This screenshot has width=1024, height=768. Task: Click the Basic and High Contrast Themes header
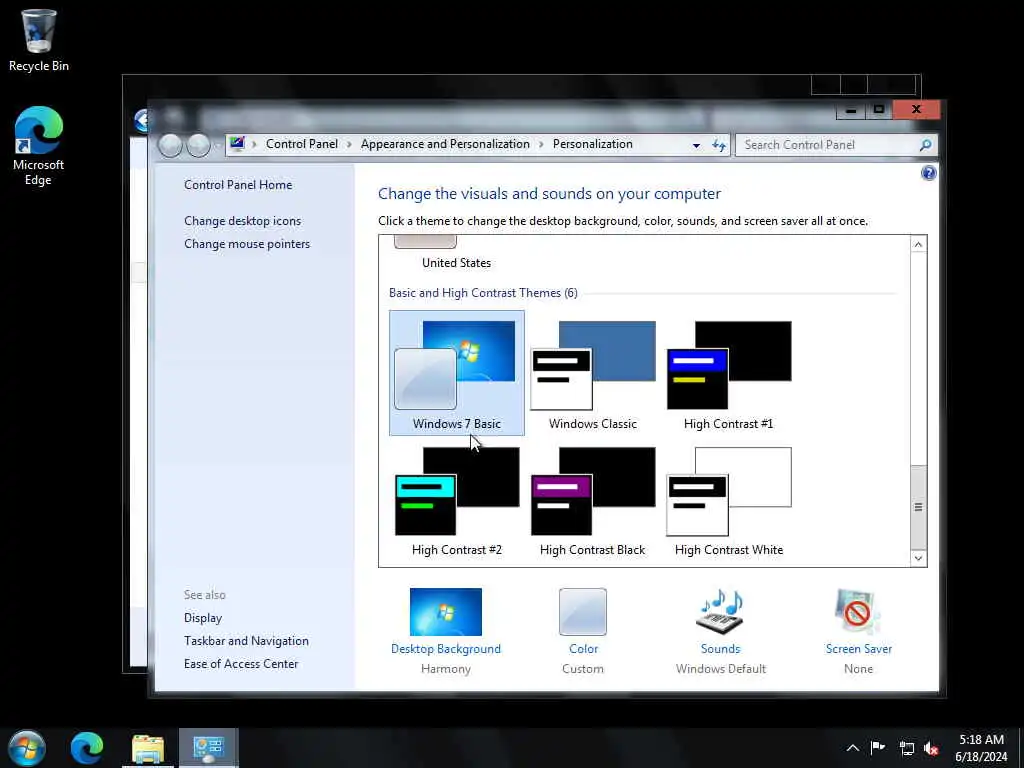(x=483, y=293)
